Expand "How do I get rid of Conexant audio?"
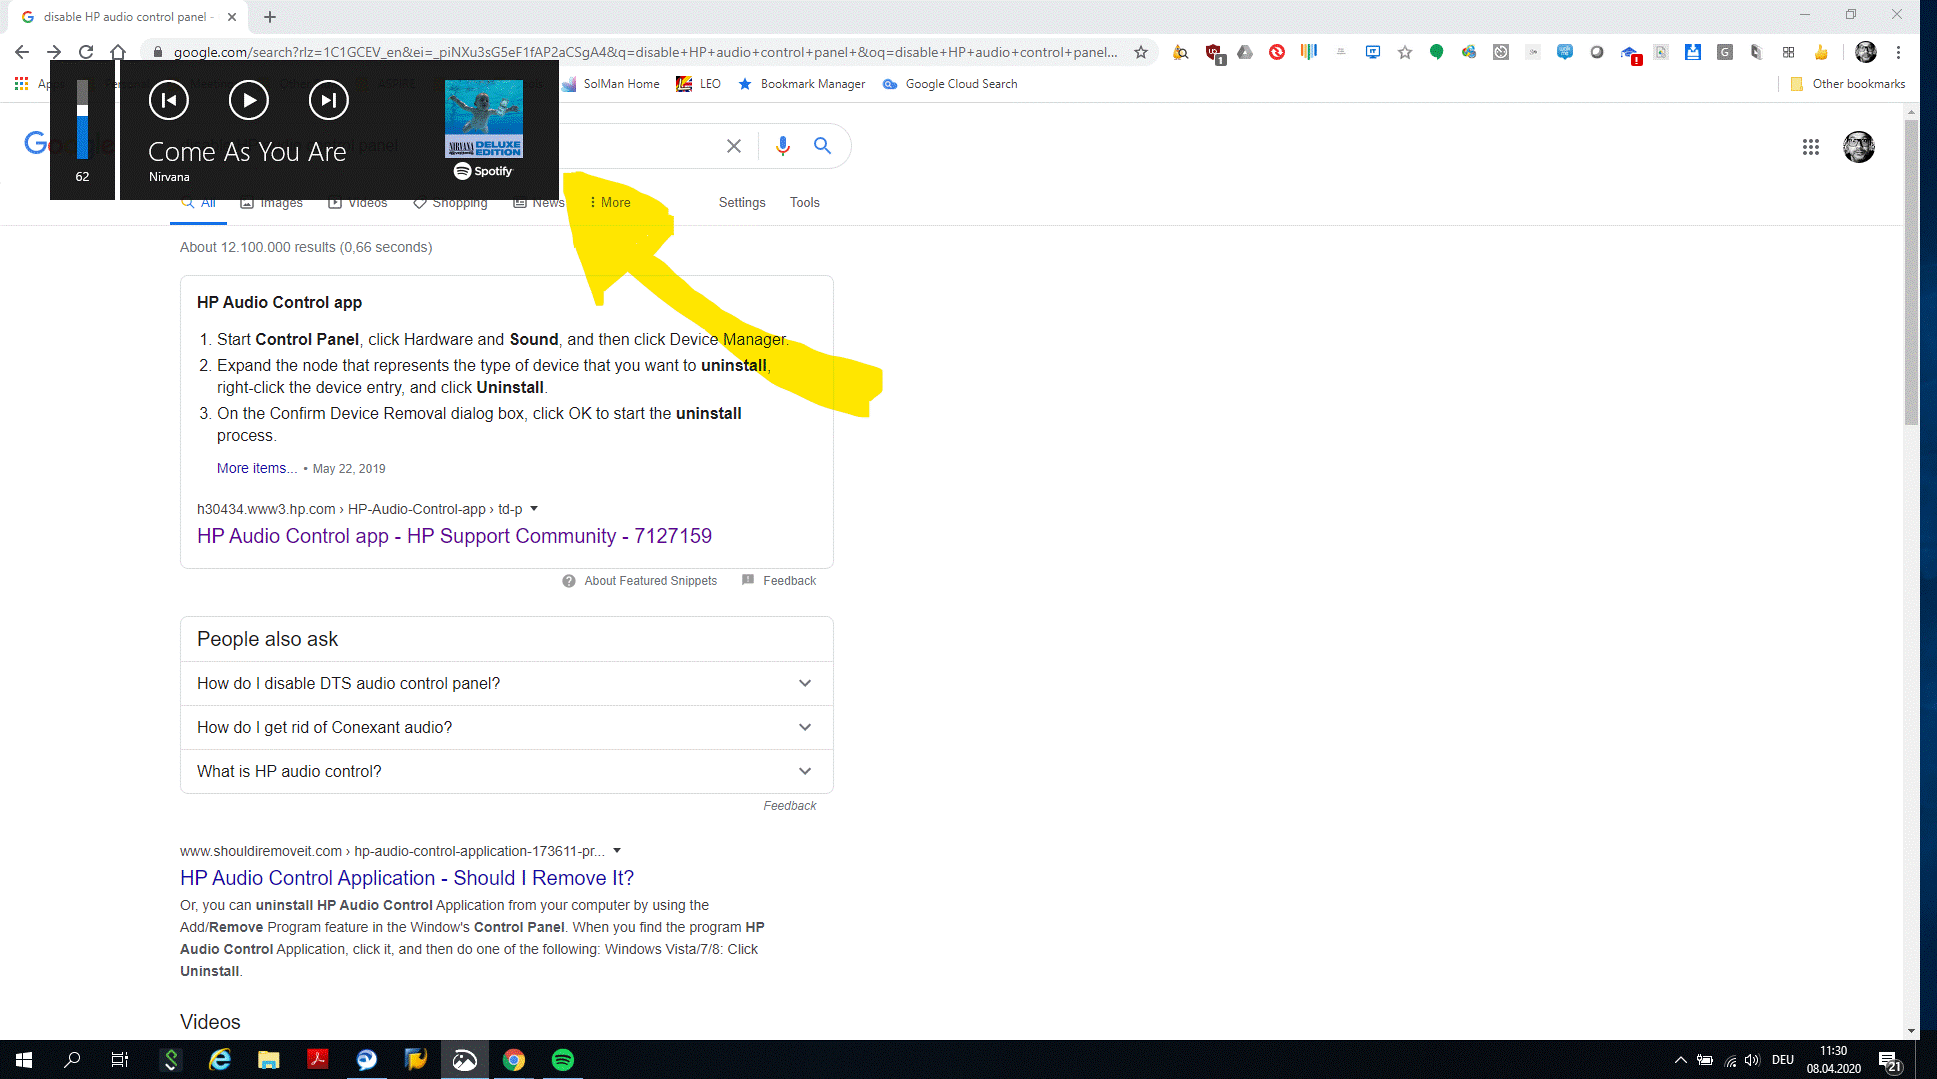The height and width of the screenshot is (1079, 1937). [805, 727]
